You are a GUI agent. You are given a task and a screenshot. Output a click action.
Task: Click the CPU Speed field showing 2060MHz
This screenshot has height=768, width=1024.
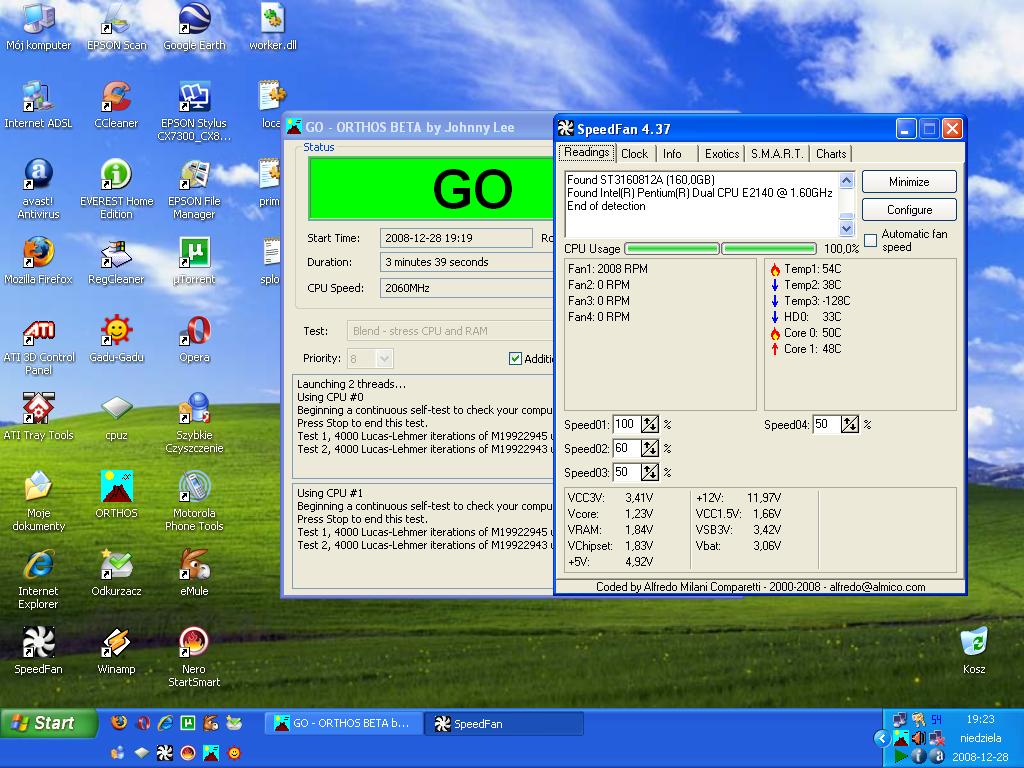point(467,288)
